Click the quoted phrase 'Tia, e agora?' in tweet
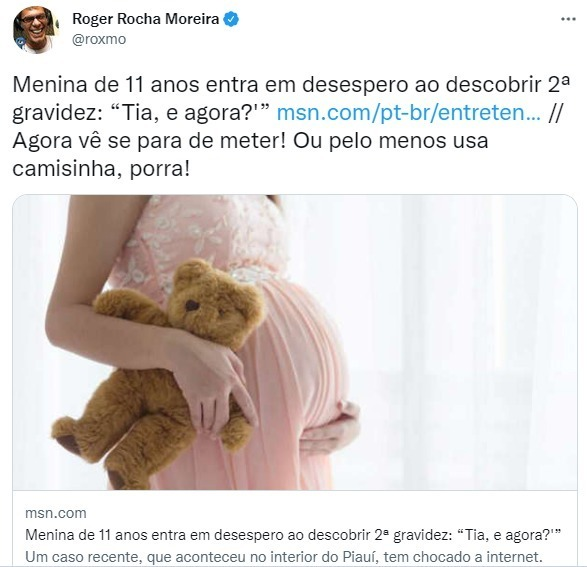The width and height of the screenshot is (587, 567). pos(192,113)
